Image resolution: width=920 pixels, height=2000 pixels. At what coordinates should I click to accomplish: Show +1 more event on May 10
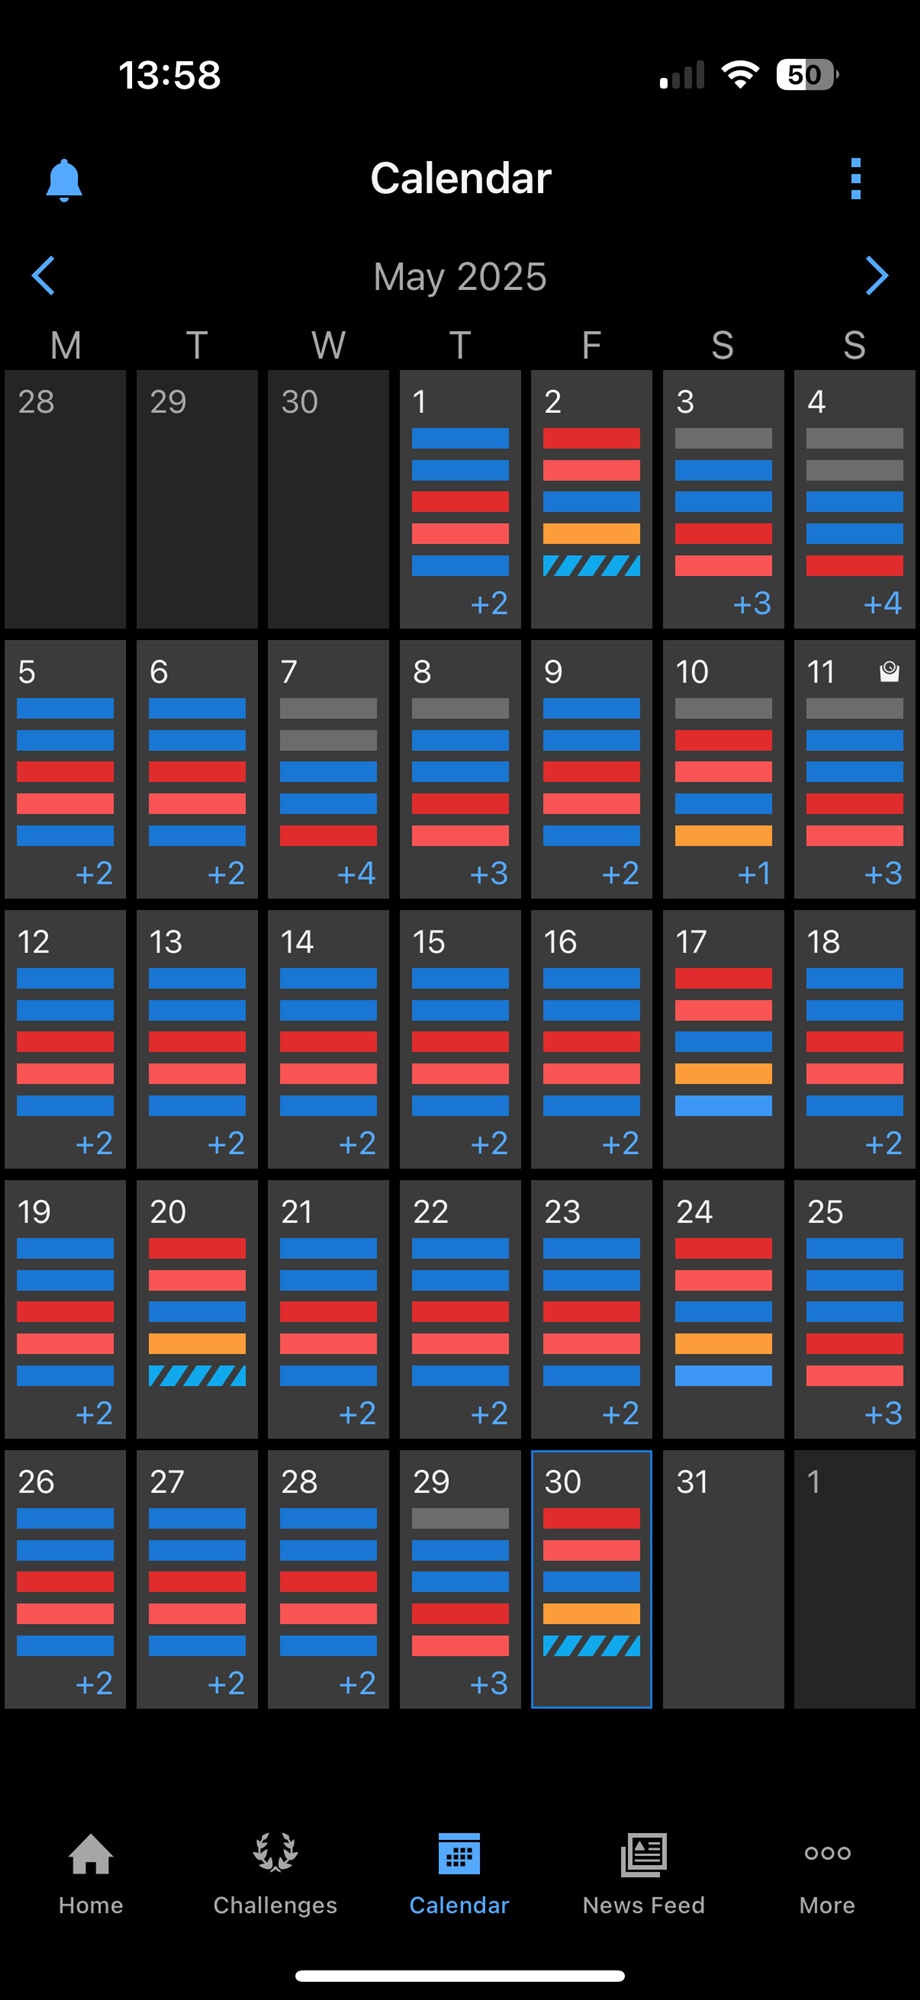754,874
